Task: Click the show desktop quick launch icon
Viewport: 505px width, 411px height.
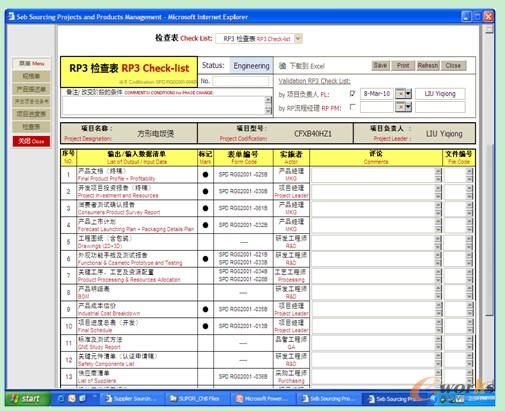Action: [x=82, y=398]
